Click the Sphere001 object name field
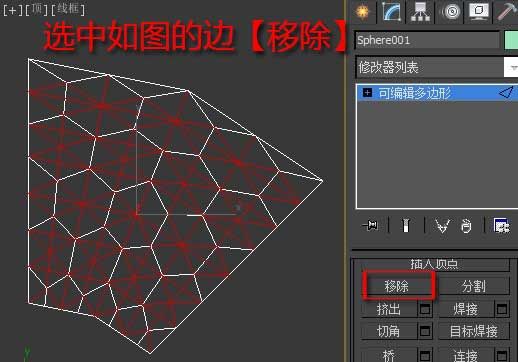The image size is (518, 362). pos(427,41)
